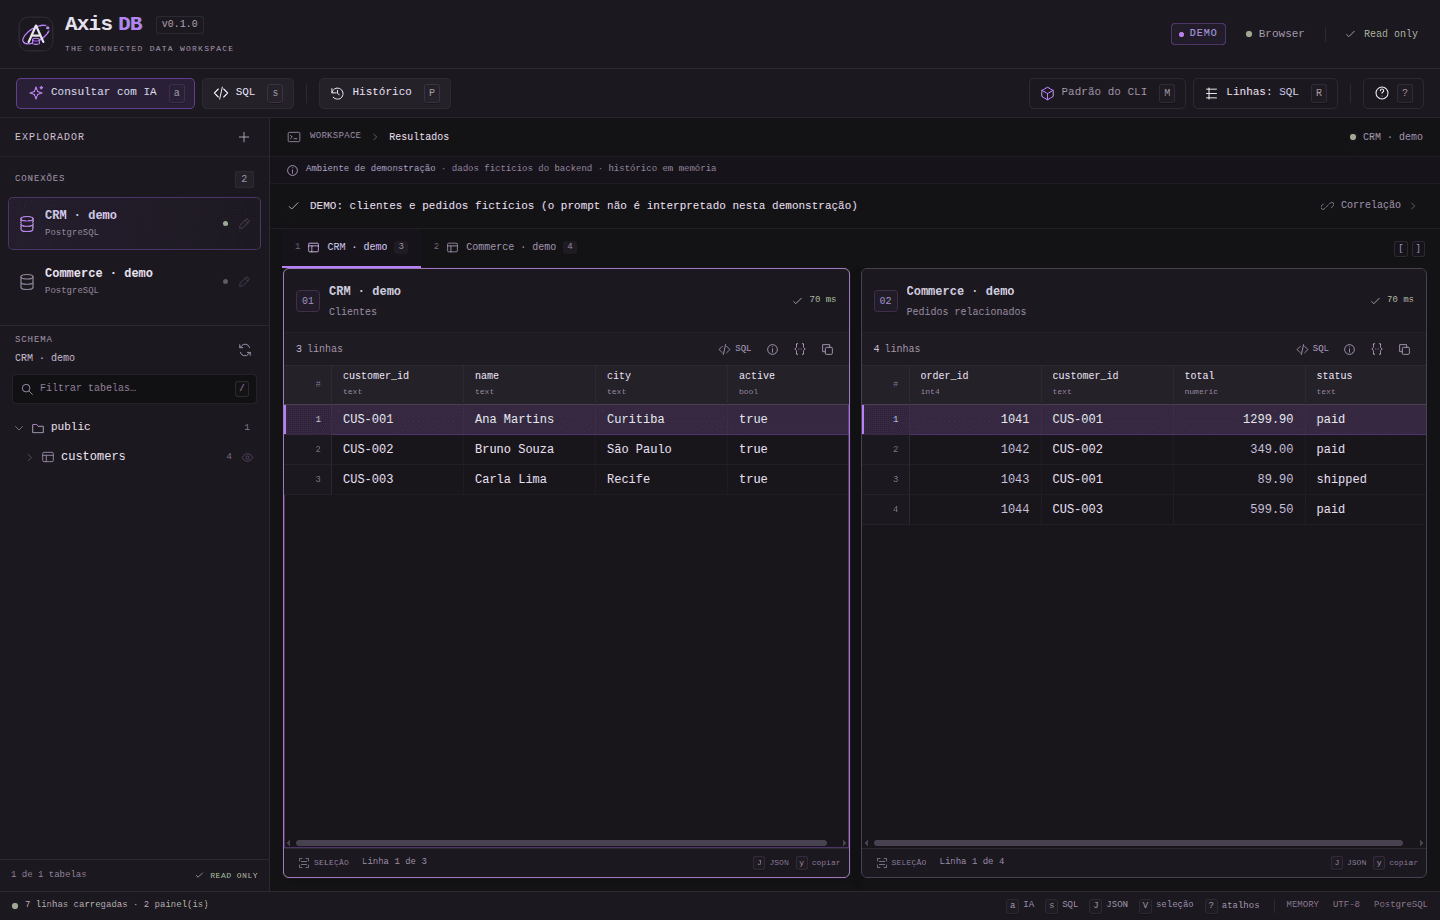Viewport: 1440px width, 920px height.
Task: Select order 1044 cell
Action: (974, 510)
